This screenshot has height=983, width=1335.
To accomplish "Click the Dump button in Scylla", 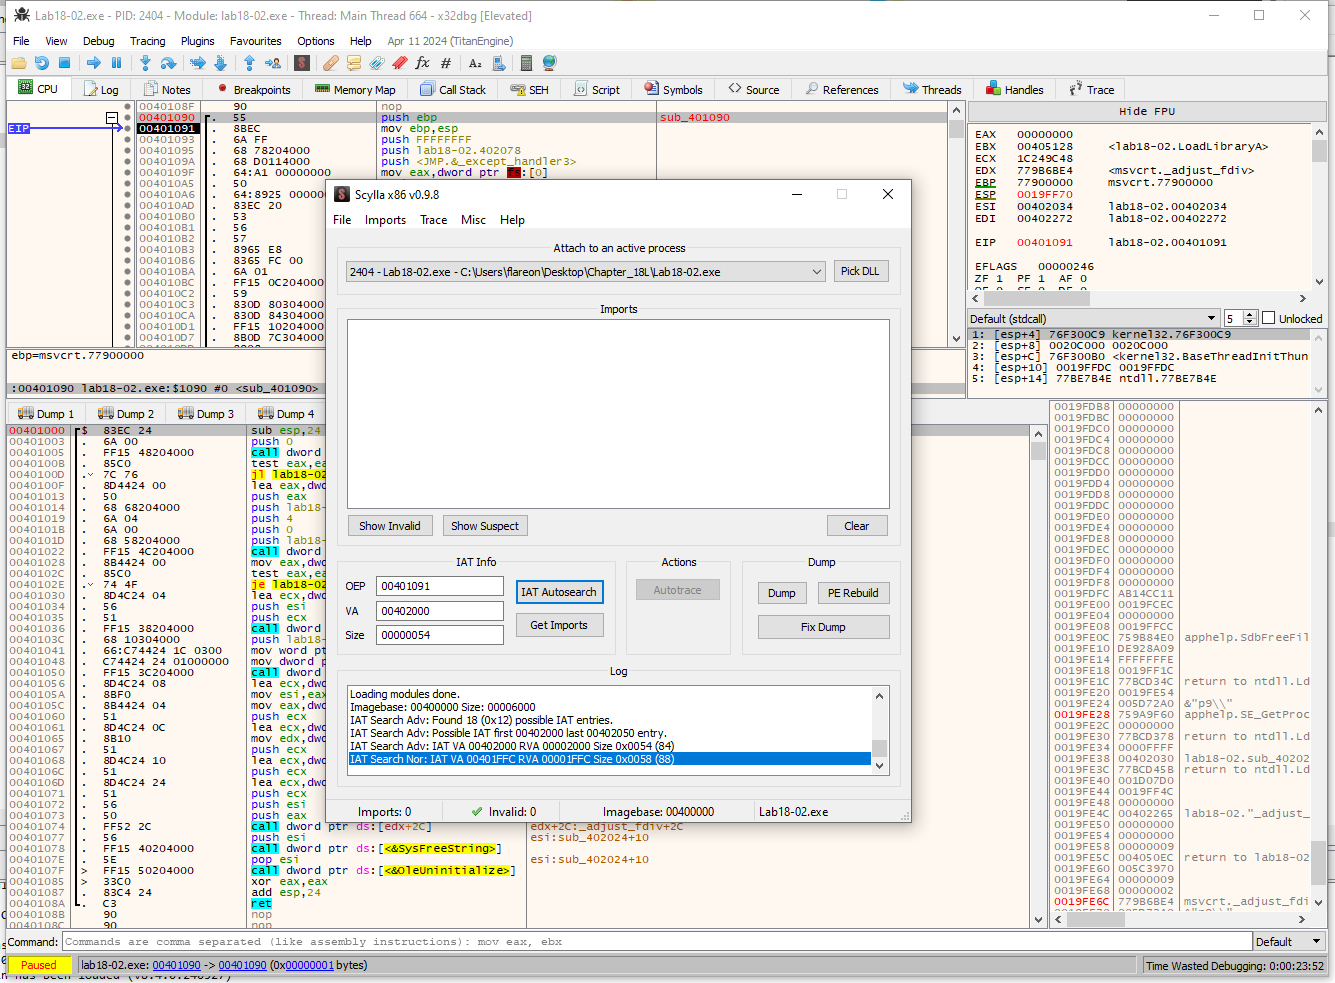I will coord(782,593).
